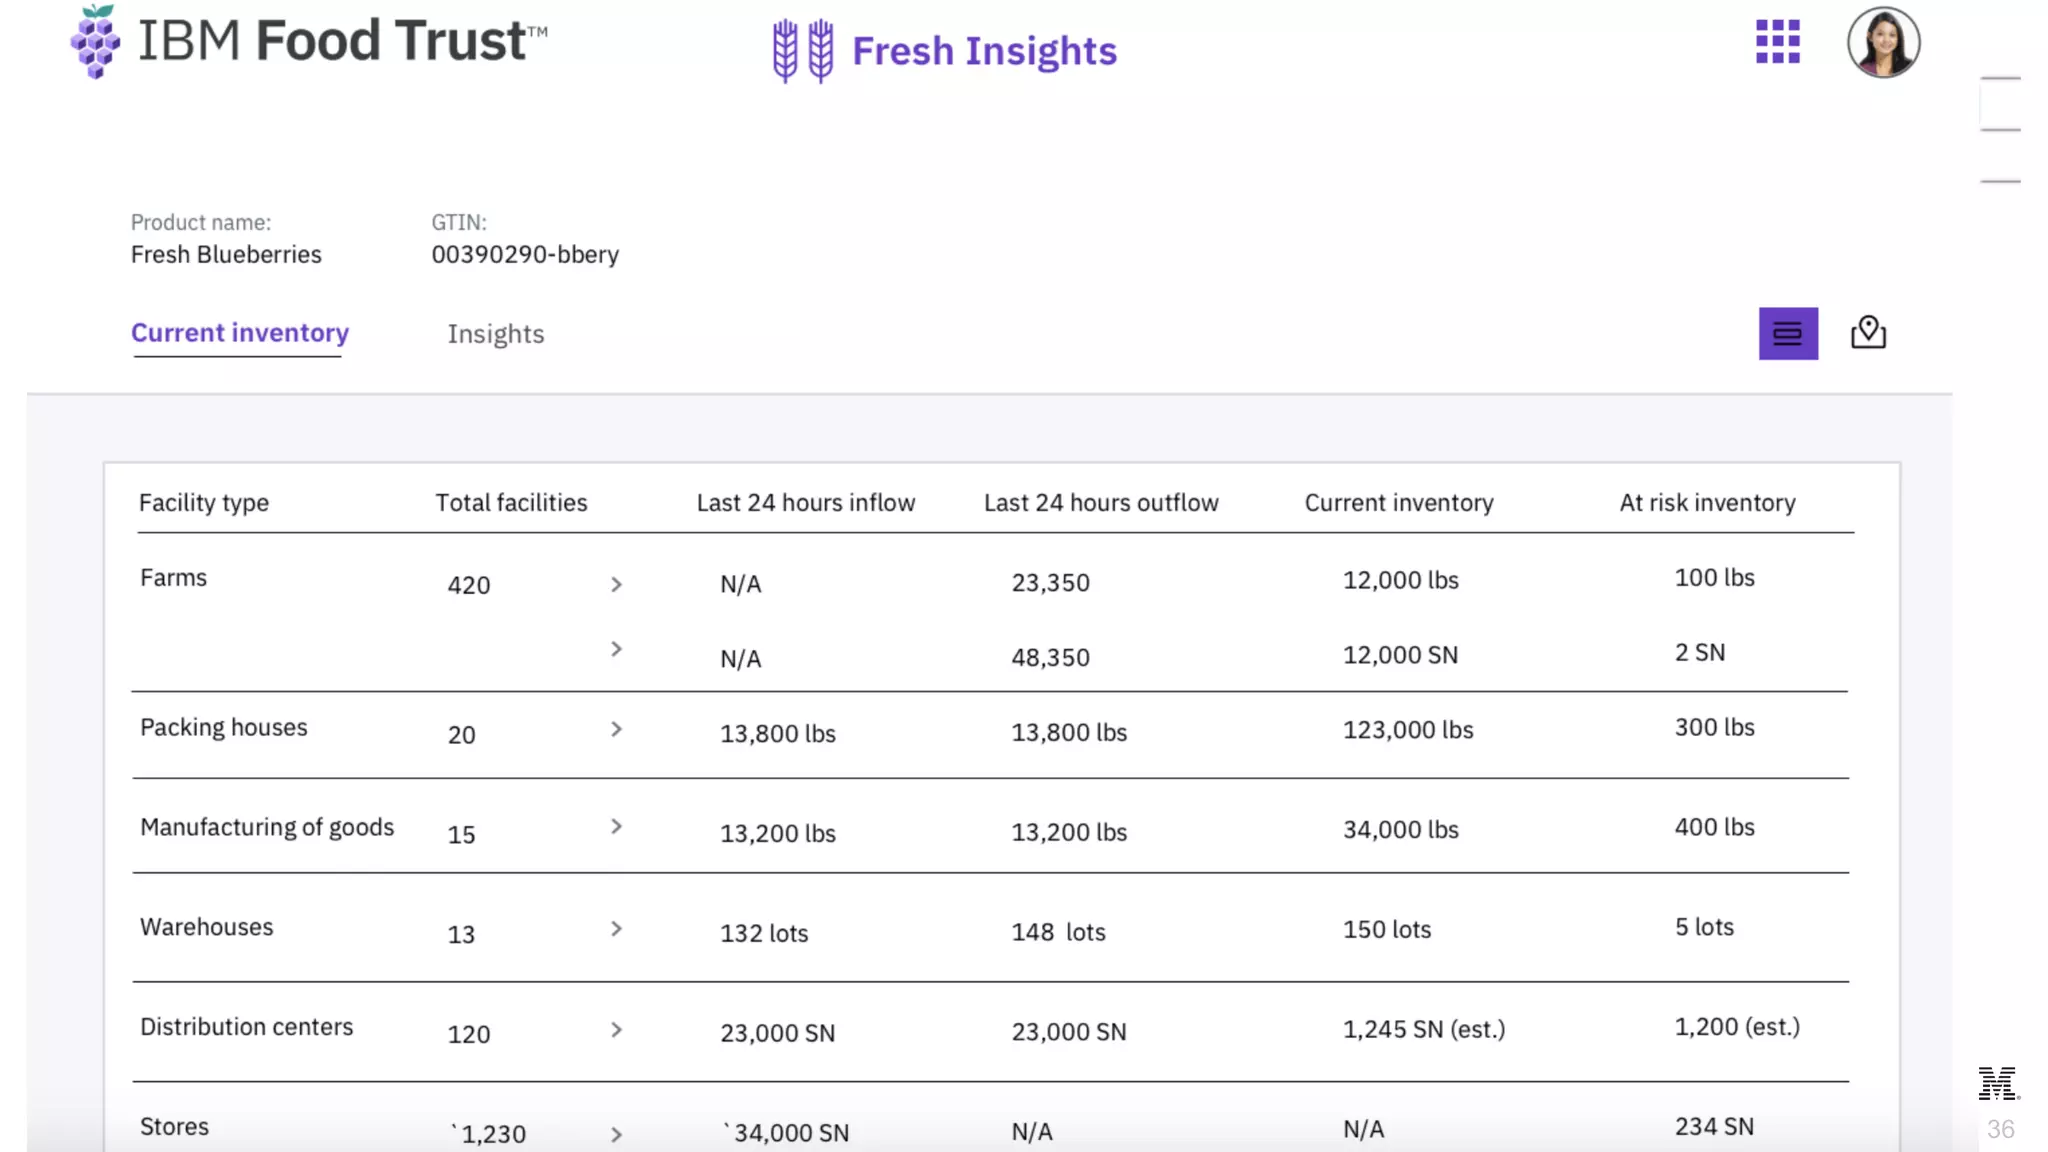Click the Fresh Insights wheat icon
The image size is (2048, 1152).
tap(803, 50)
